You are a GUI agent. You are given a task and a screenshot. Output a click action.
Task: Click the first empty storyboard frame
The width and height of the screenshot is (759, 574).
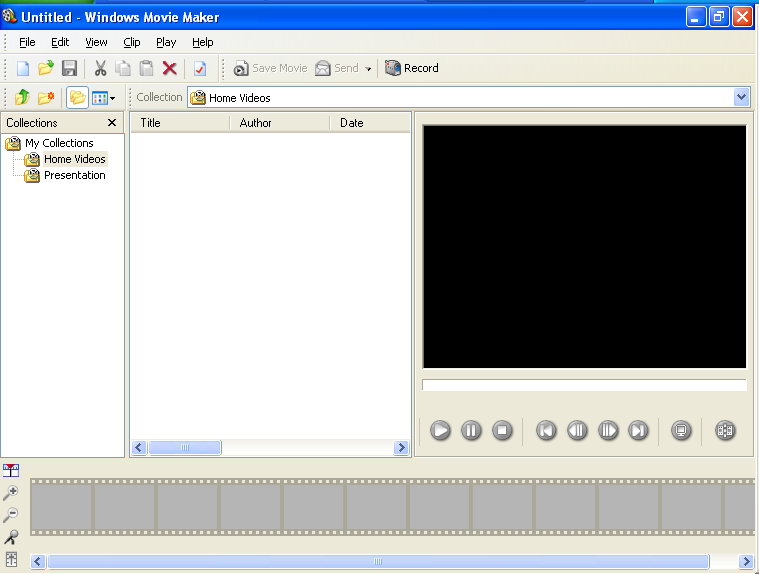[61, 507]
